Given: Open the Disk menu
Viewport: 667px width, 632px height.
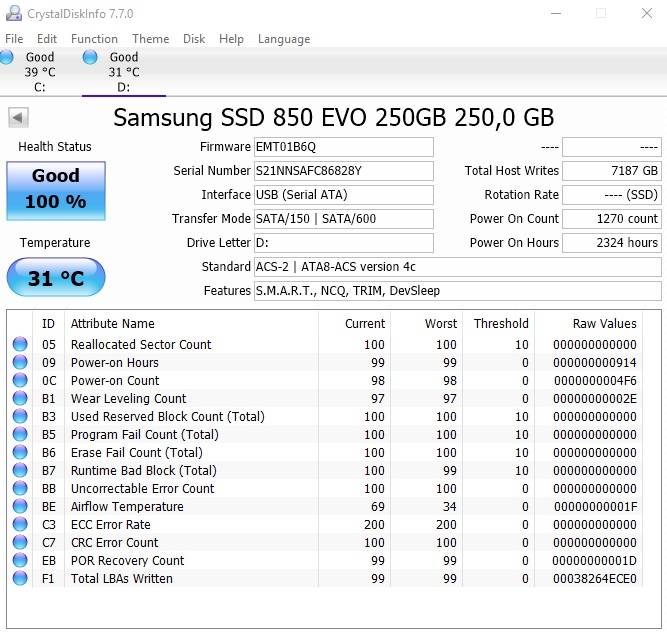Looking at the screenshot, I should point(194,39).
